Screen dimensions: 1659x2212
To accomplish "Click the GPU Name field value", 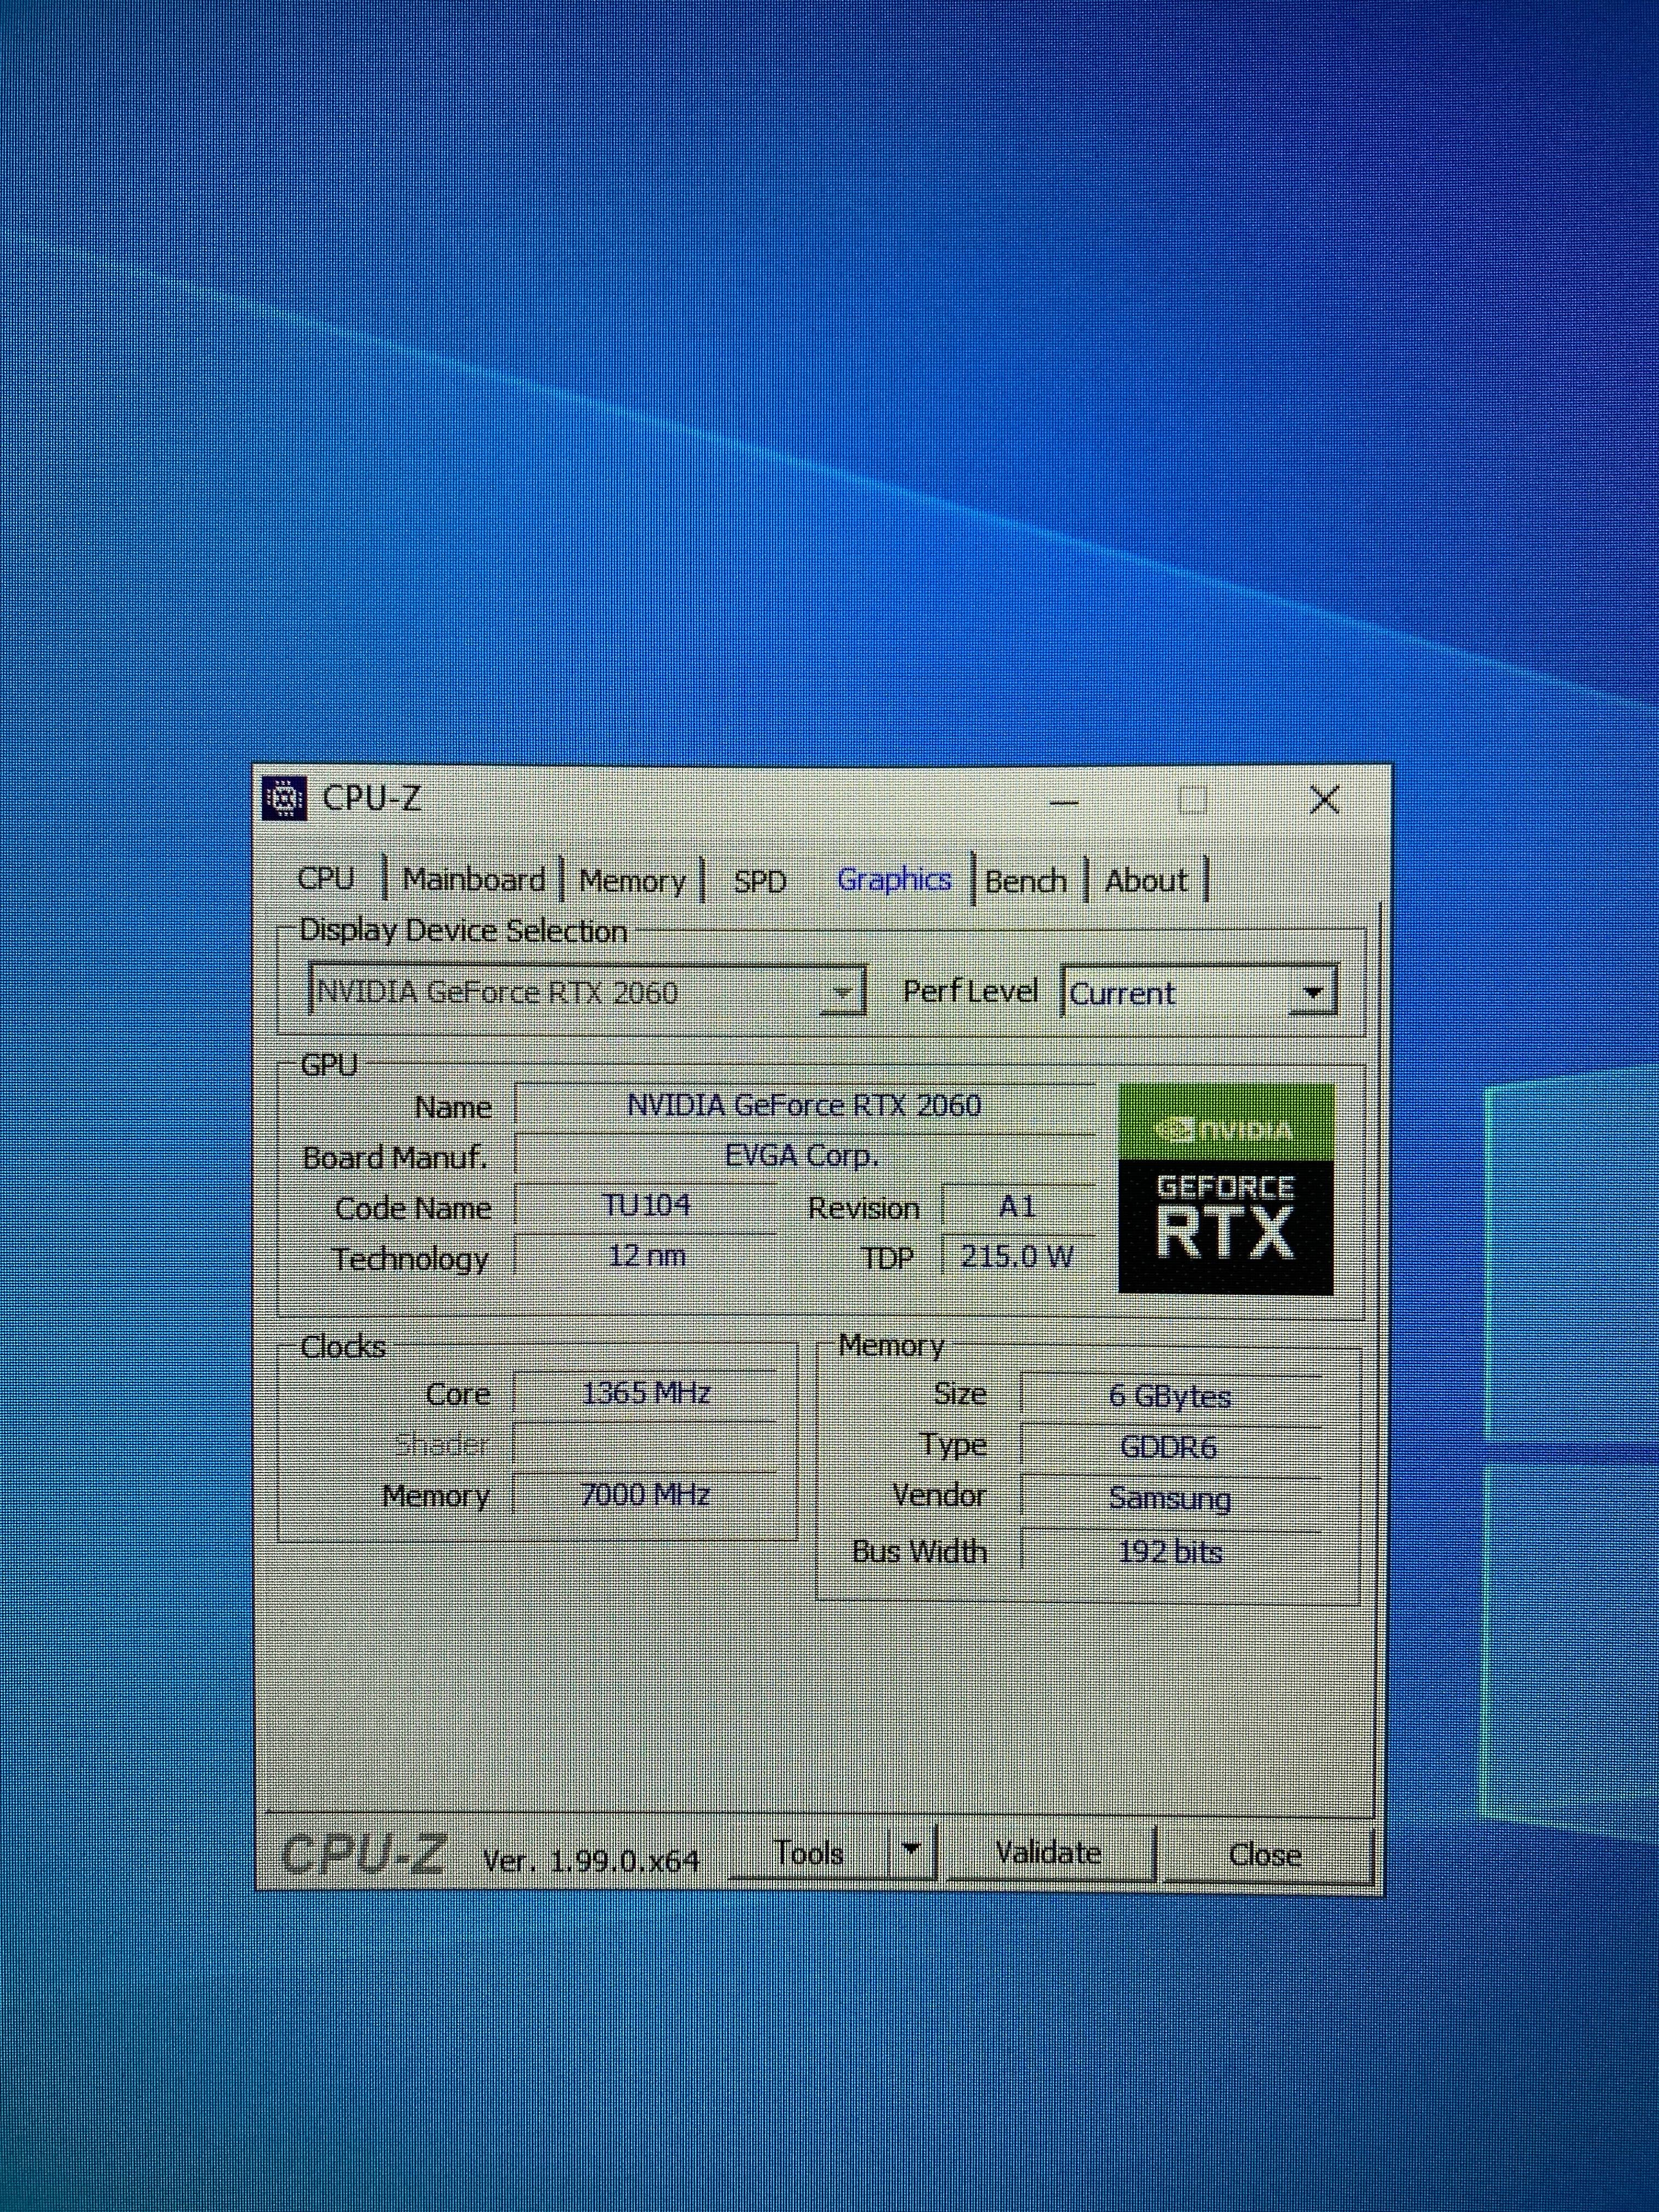I will (x=804, y=1105).
